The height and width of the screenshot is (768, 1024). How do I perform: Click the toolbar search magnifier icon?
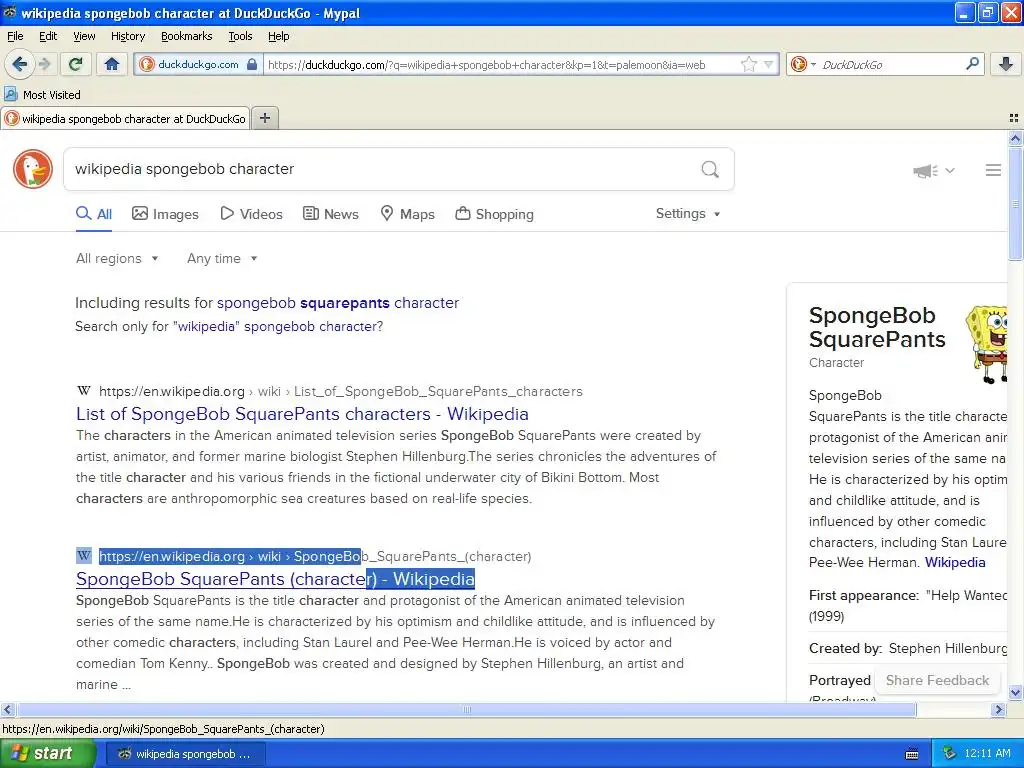pyautogui.click(x=972, y=64)
